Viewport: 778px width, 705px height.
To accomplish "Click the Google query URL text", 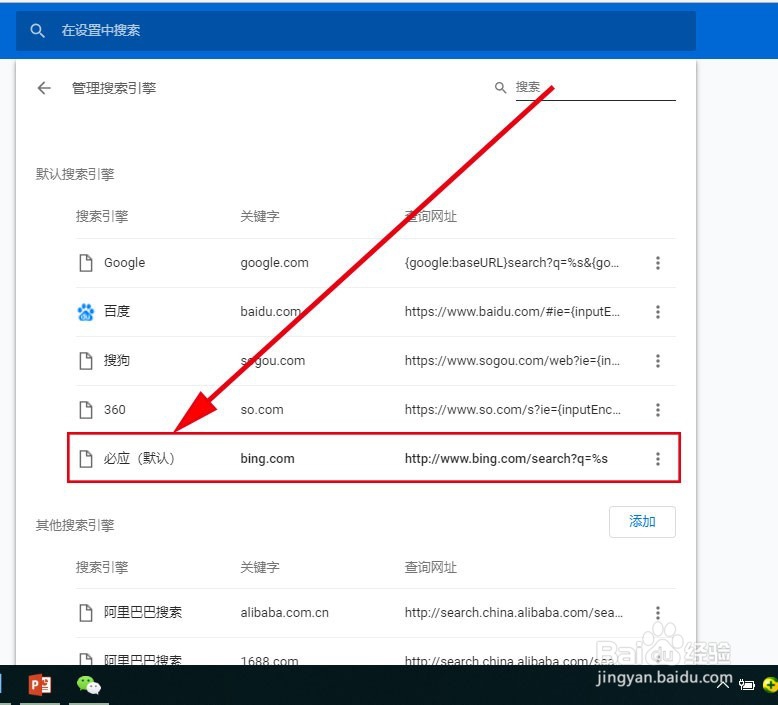I will coord(512,262).
